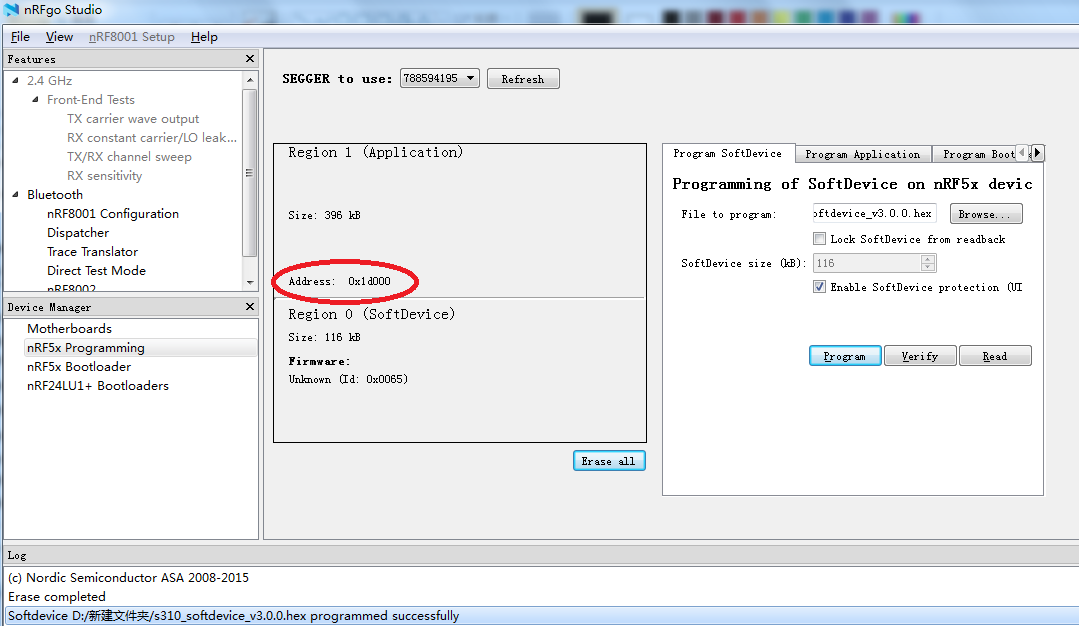Increase SoftDevice size with stepper up arrow
1083x629 pixels.
(x=928, y=259)
